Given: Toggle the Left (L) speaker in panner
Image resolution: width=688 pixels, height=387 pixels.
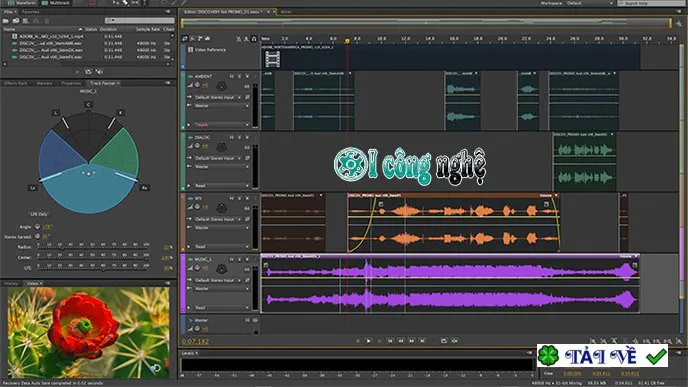Looking at the screenshot, I should click(55, 113).
